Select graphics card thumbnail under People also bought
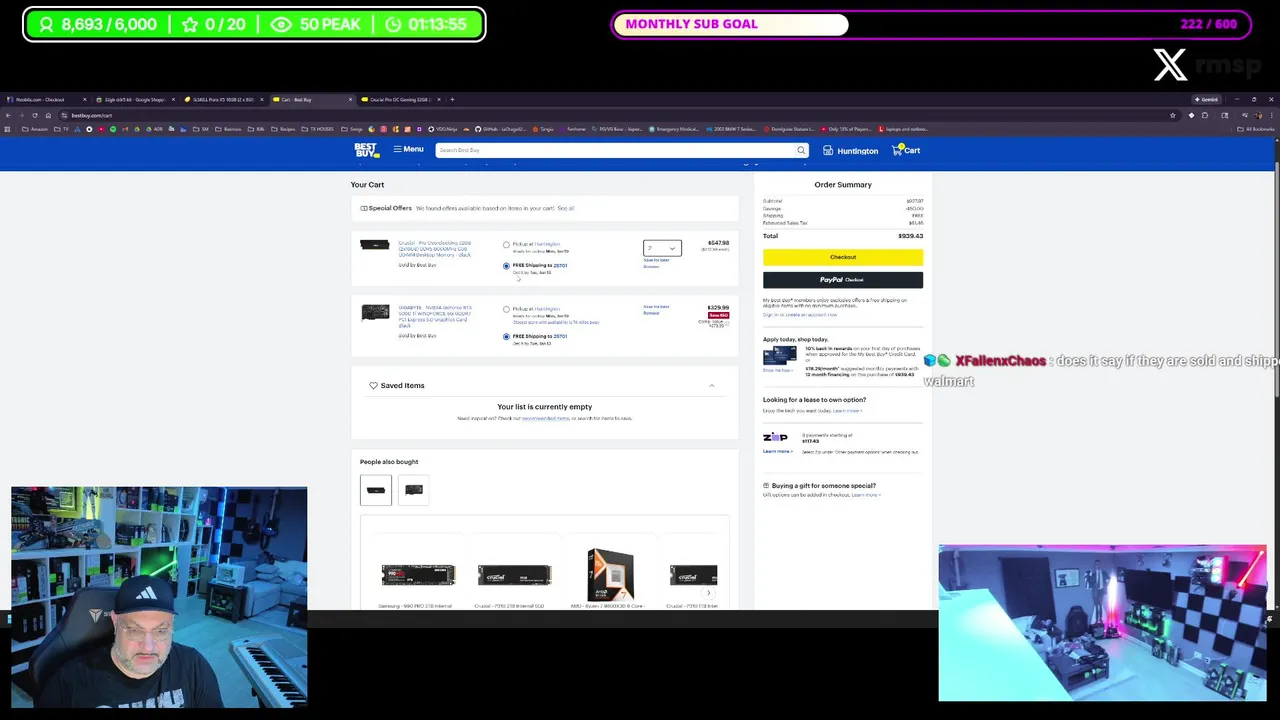This screenshot has height=720, width=1280. pyautogui.click(x=414, y=490)
